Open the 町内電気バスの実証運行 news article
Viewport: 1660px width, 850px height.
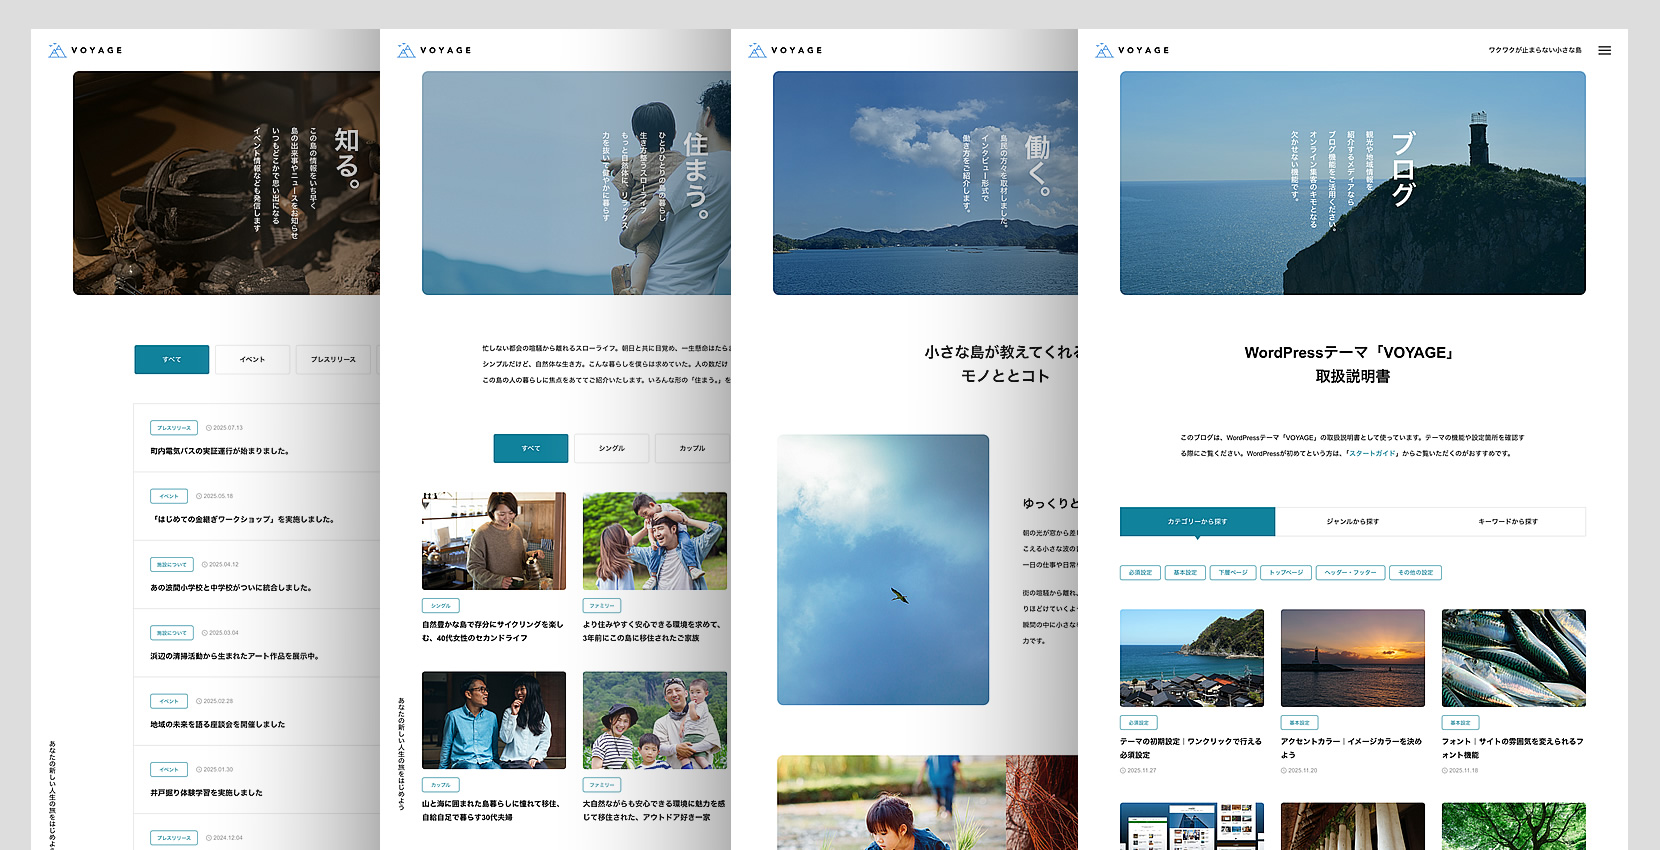[220, 451]
